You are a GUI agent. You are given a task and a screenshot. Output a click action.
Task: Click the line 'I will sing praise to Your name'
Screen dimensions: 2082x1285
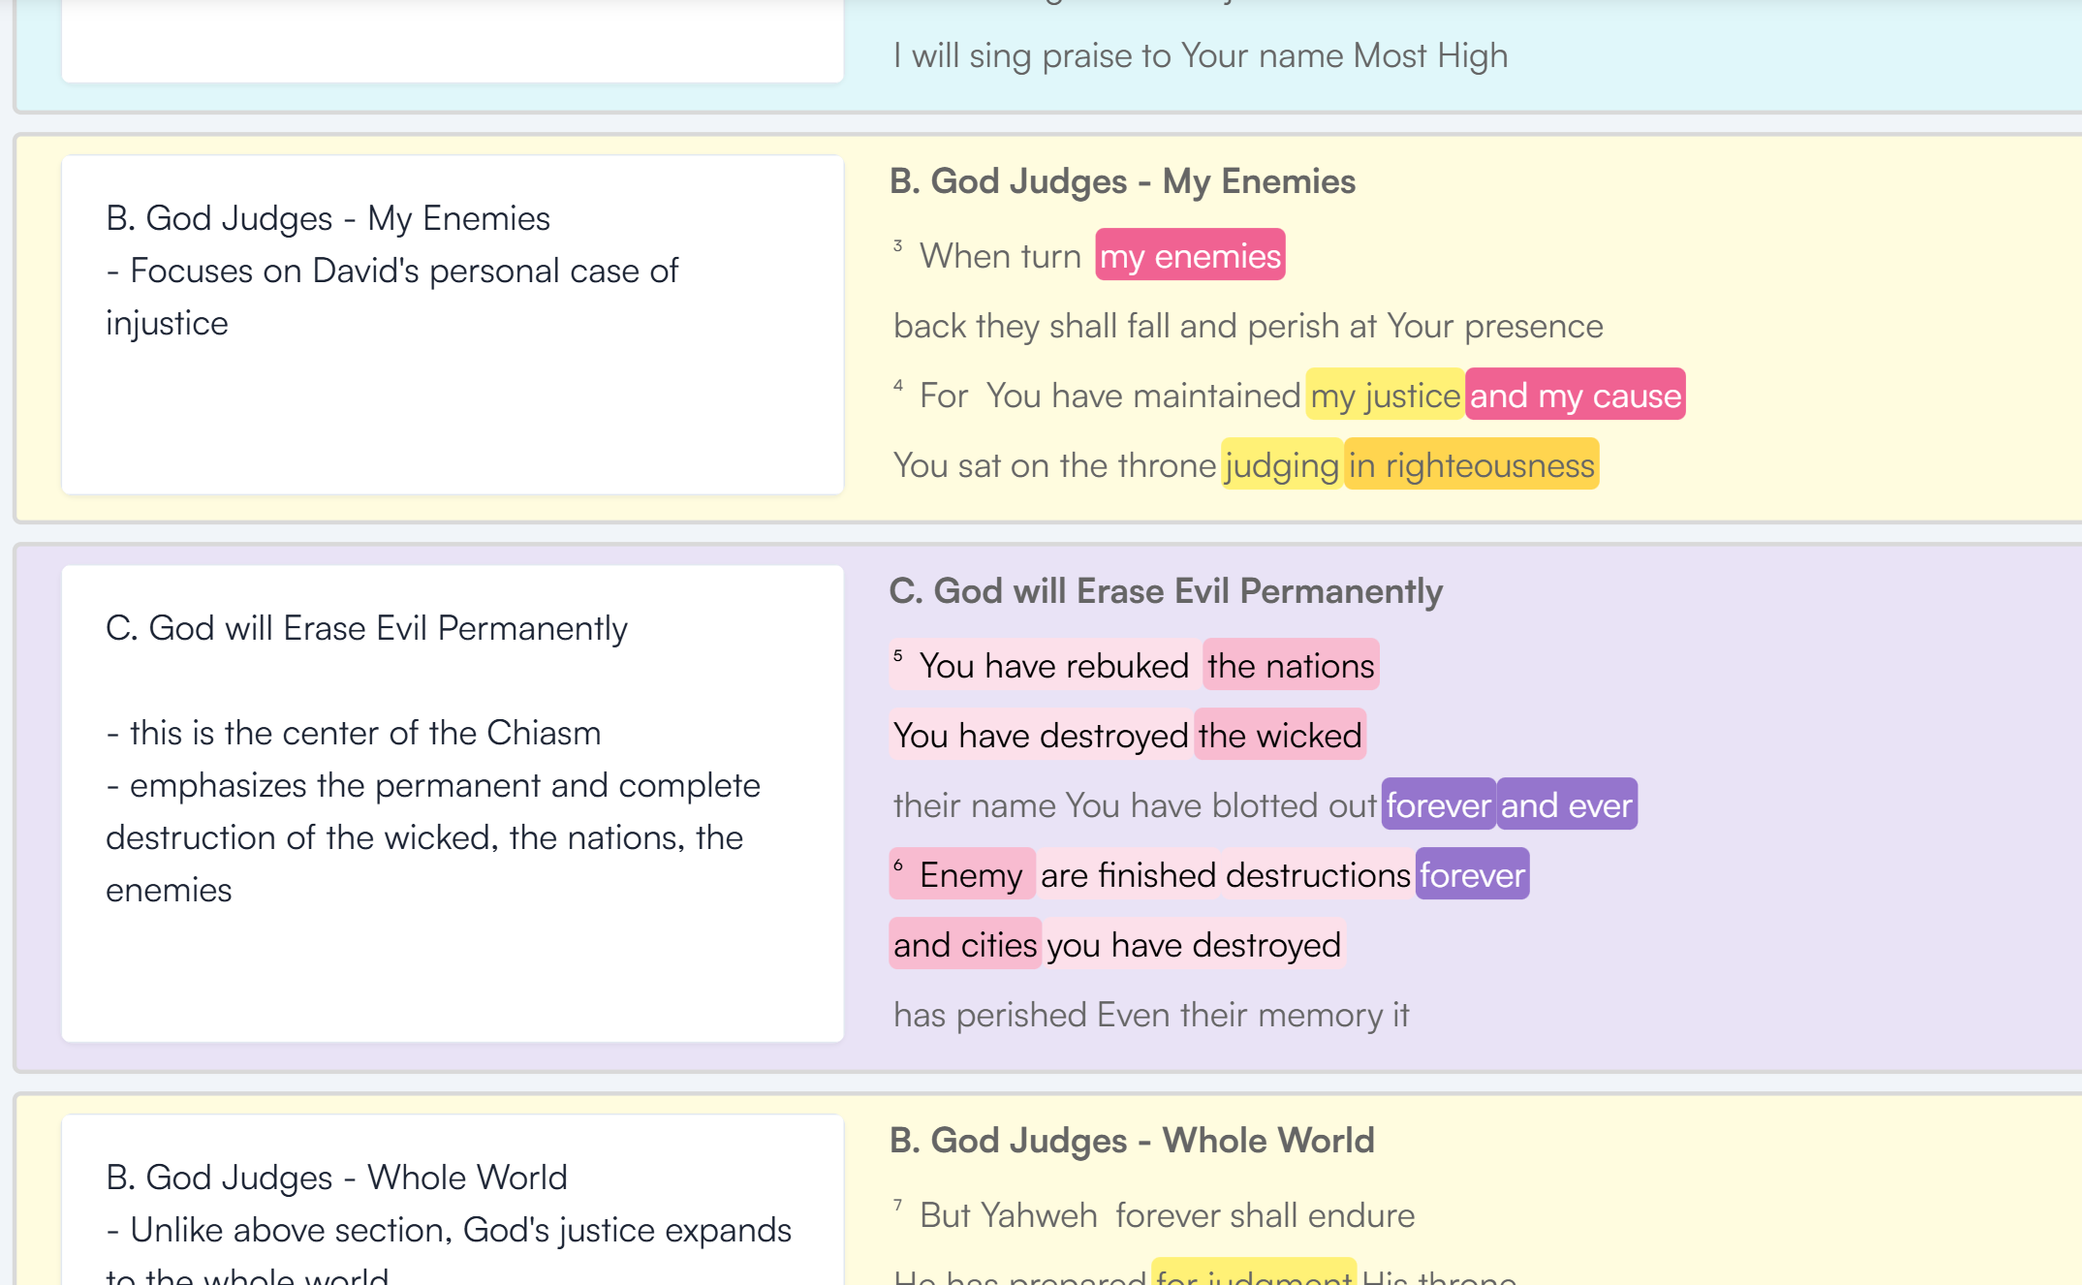1199,55
